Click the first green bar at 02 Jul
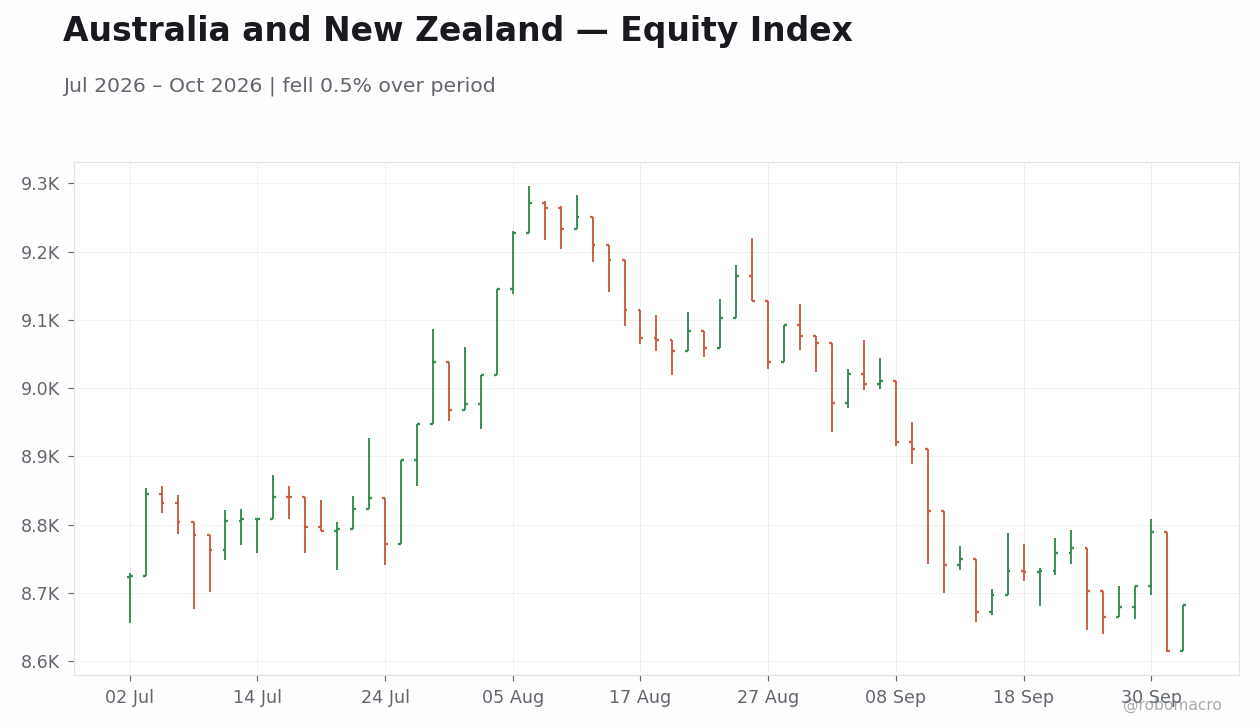This screenshot has width=1260, height=728. [130, 598]
